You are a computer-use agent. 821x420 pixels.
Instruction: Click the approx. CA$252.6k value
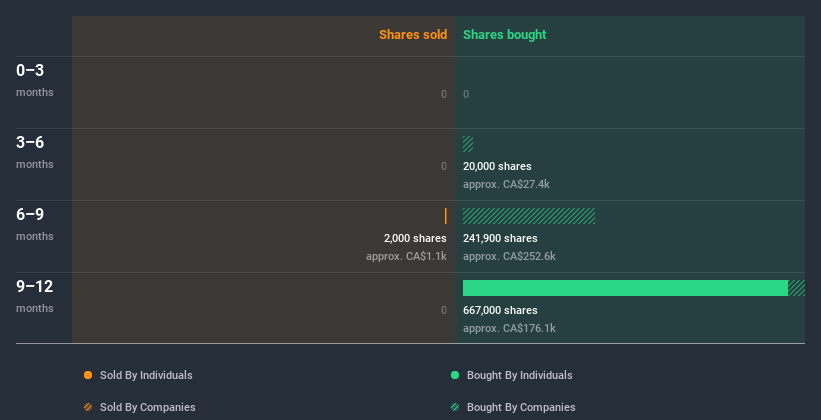[x=509, y=257]
